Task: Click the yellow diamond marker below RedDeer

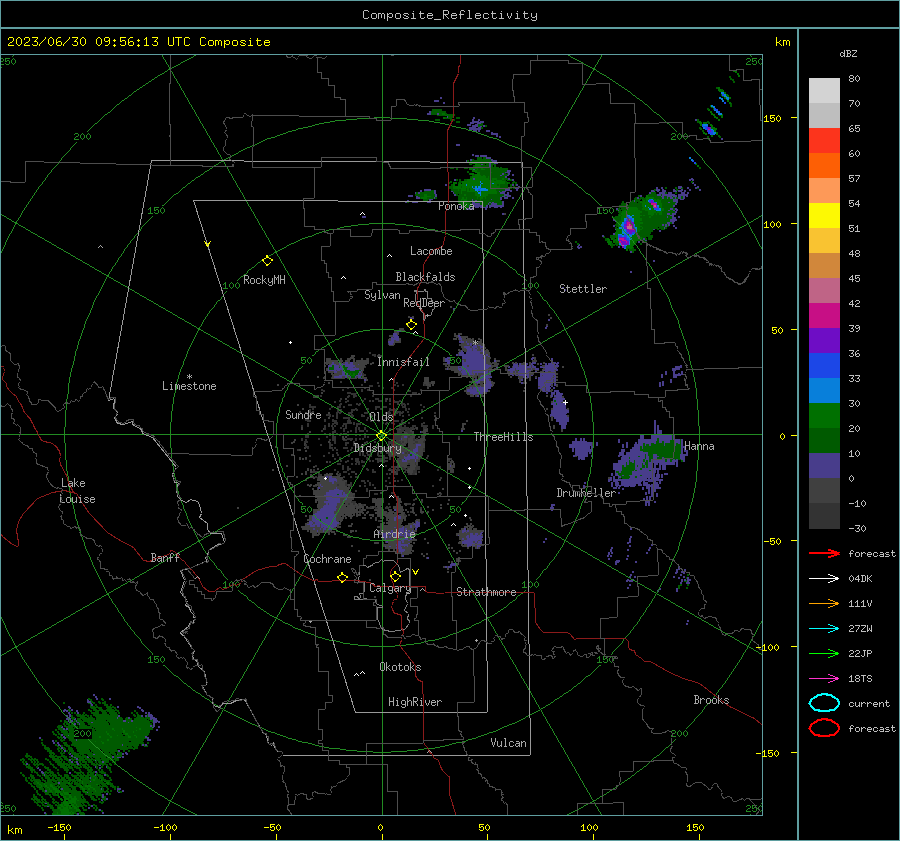Action: 411,325
